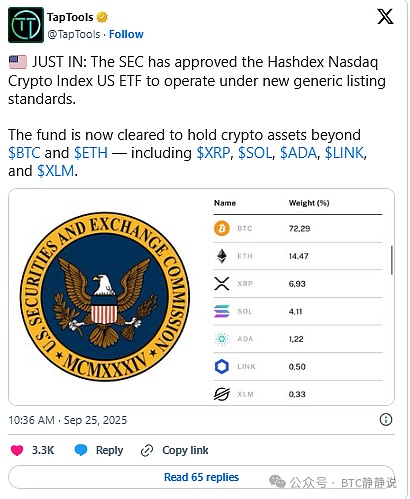Open the $LINK cashtag link

pos(344,153)
